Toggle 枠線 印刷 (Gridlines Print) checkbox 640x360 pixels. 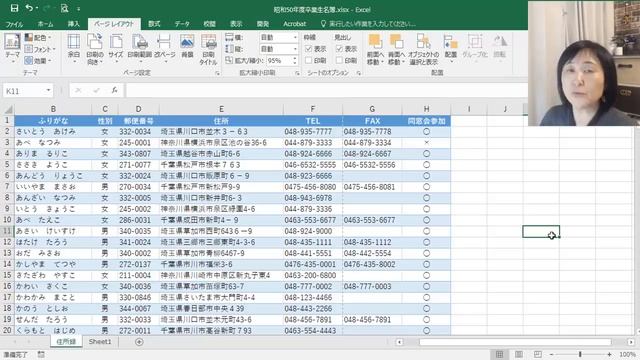coord(309,60)
